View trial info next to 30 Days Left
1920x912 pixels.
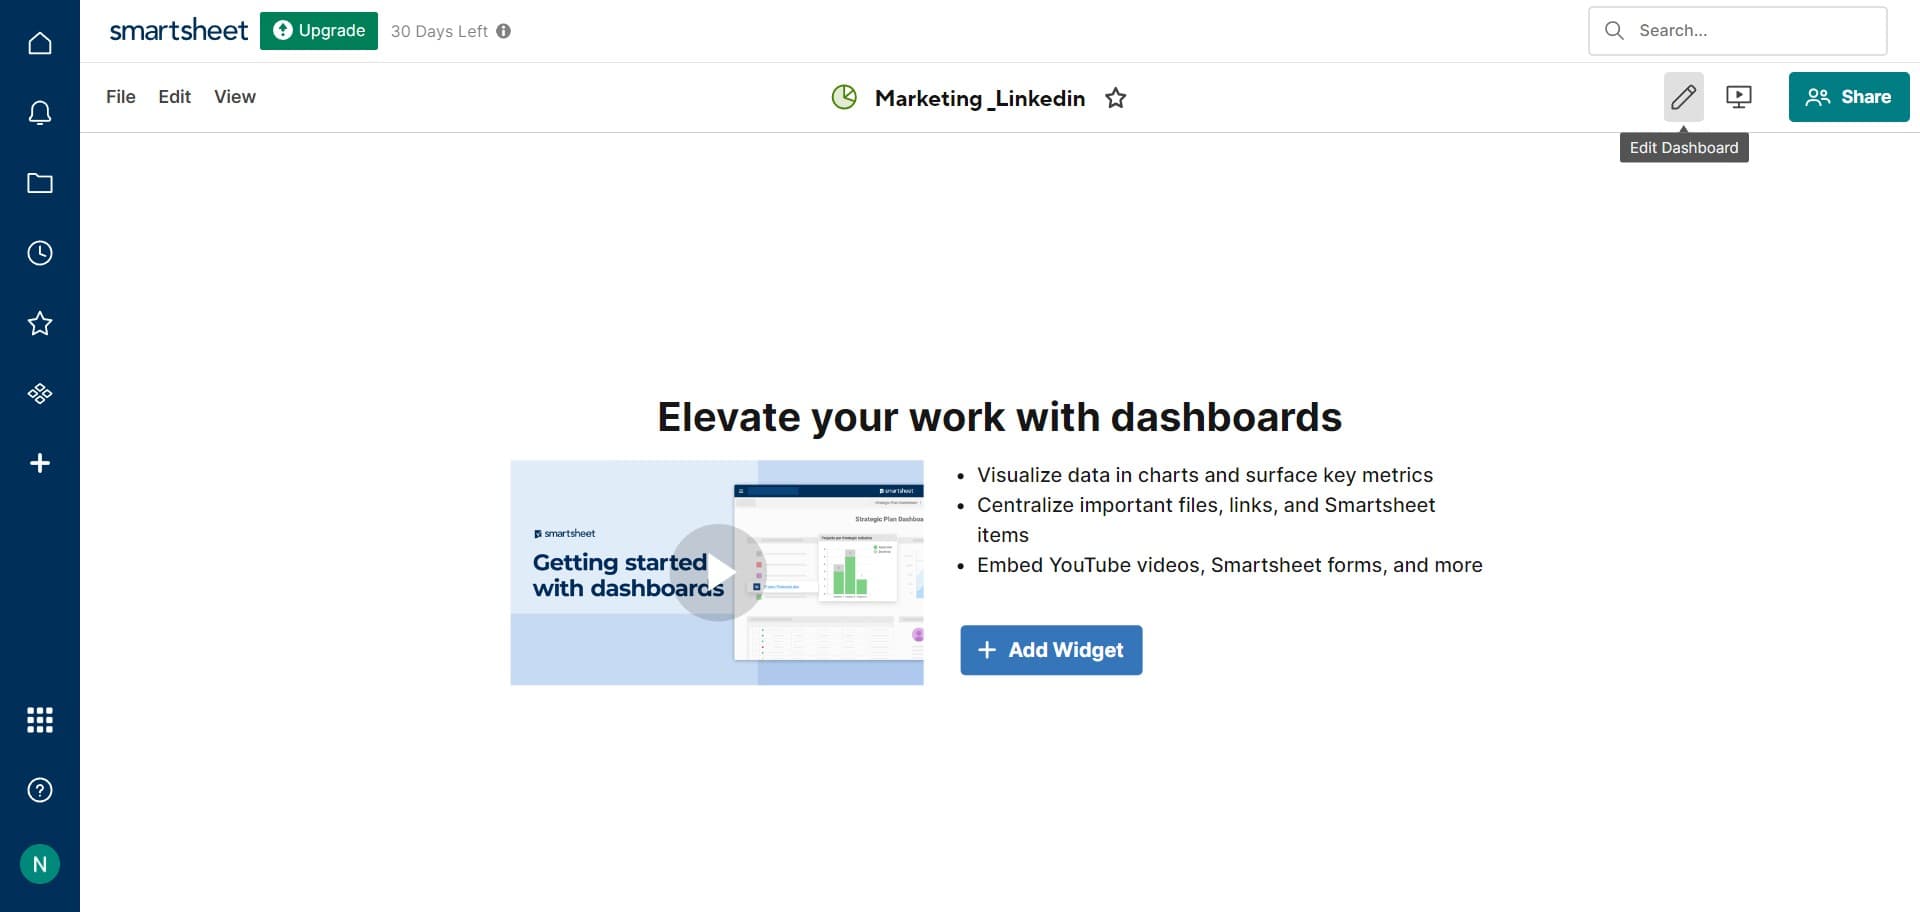coord(505,31)
